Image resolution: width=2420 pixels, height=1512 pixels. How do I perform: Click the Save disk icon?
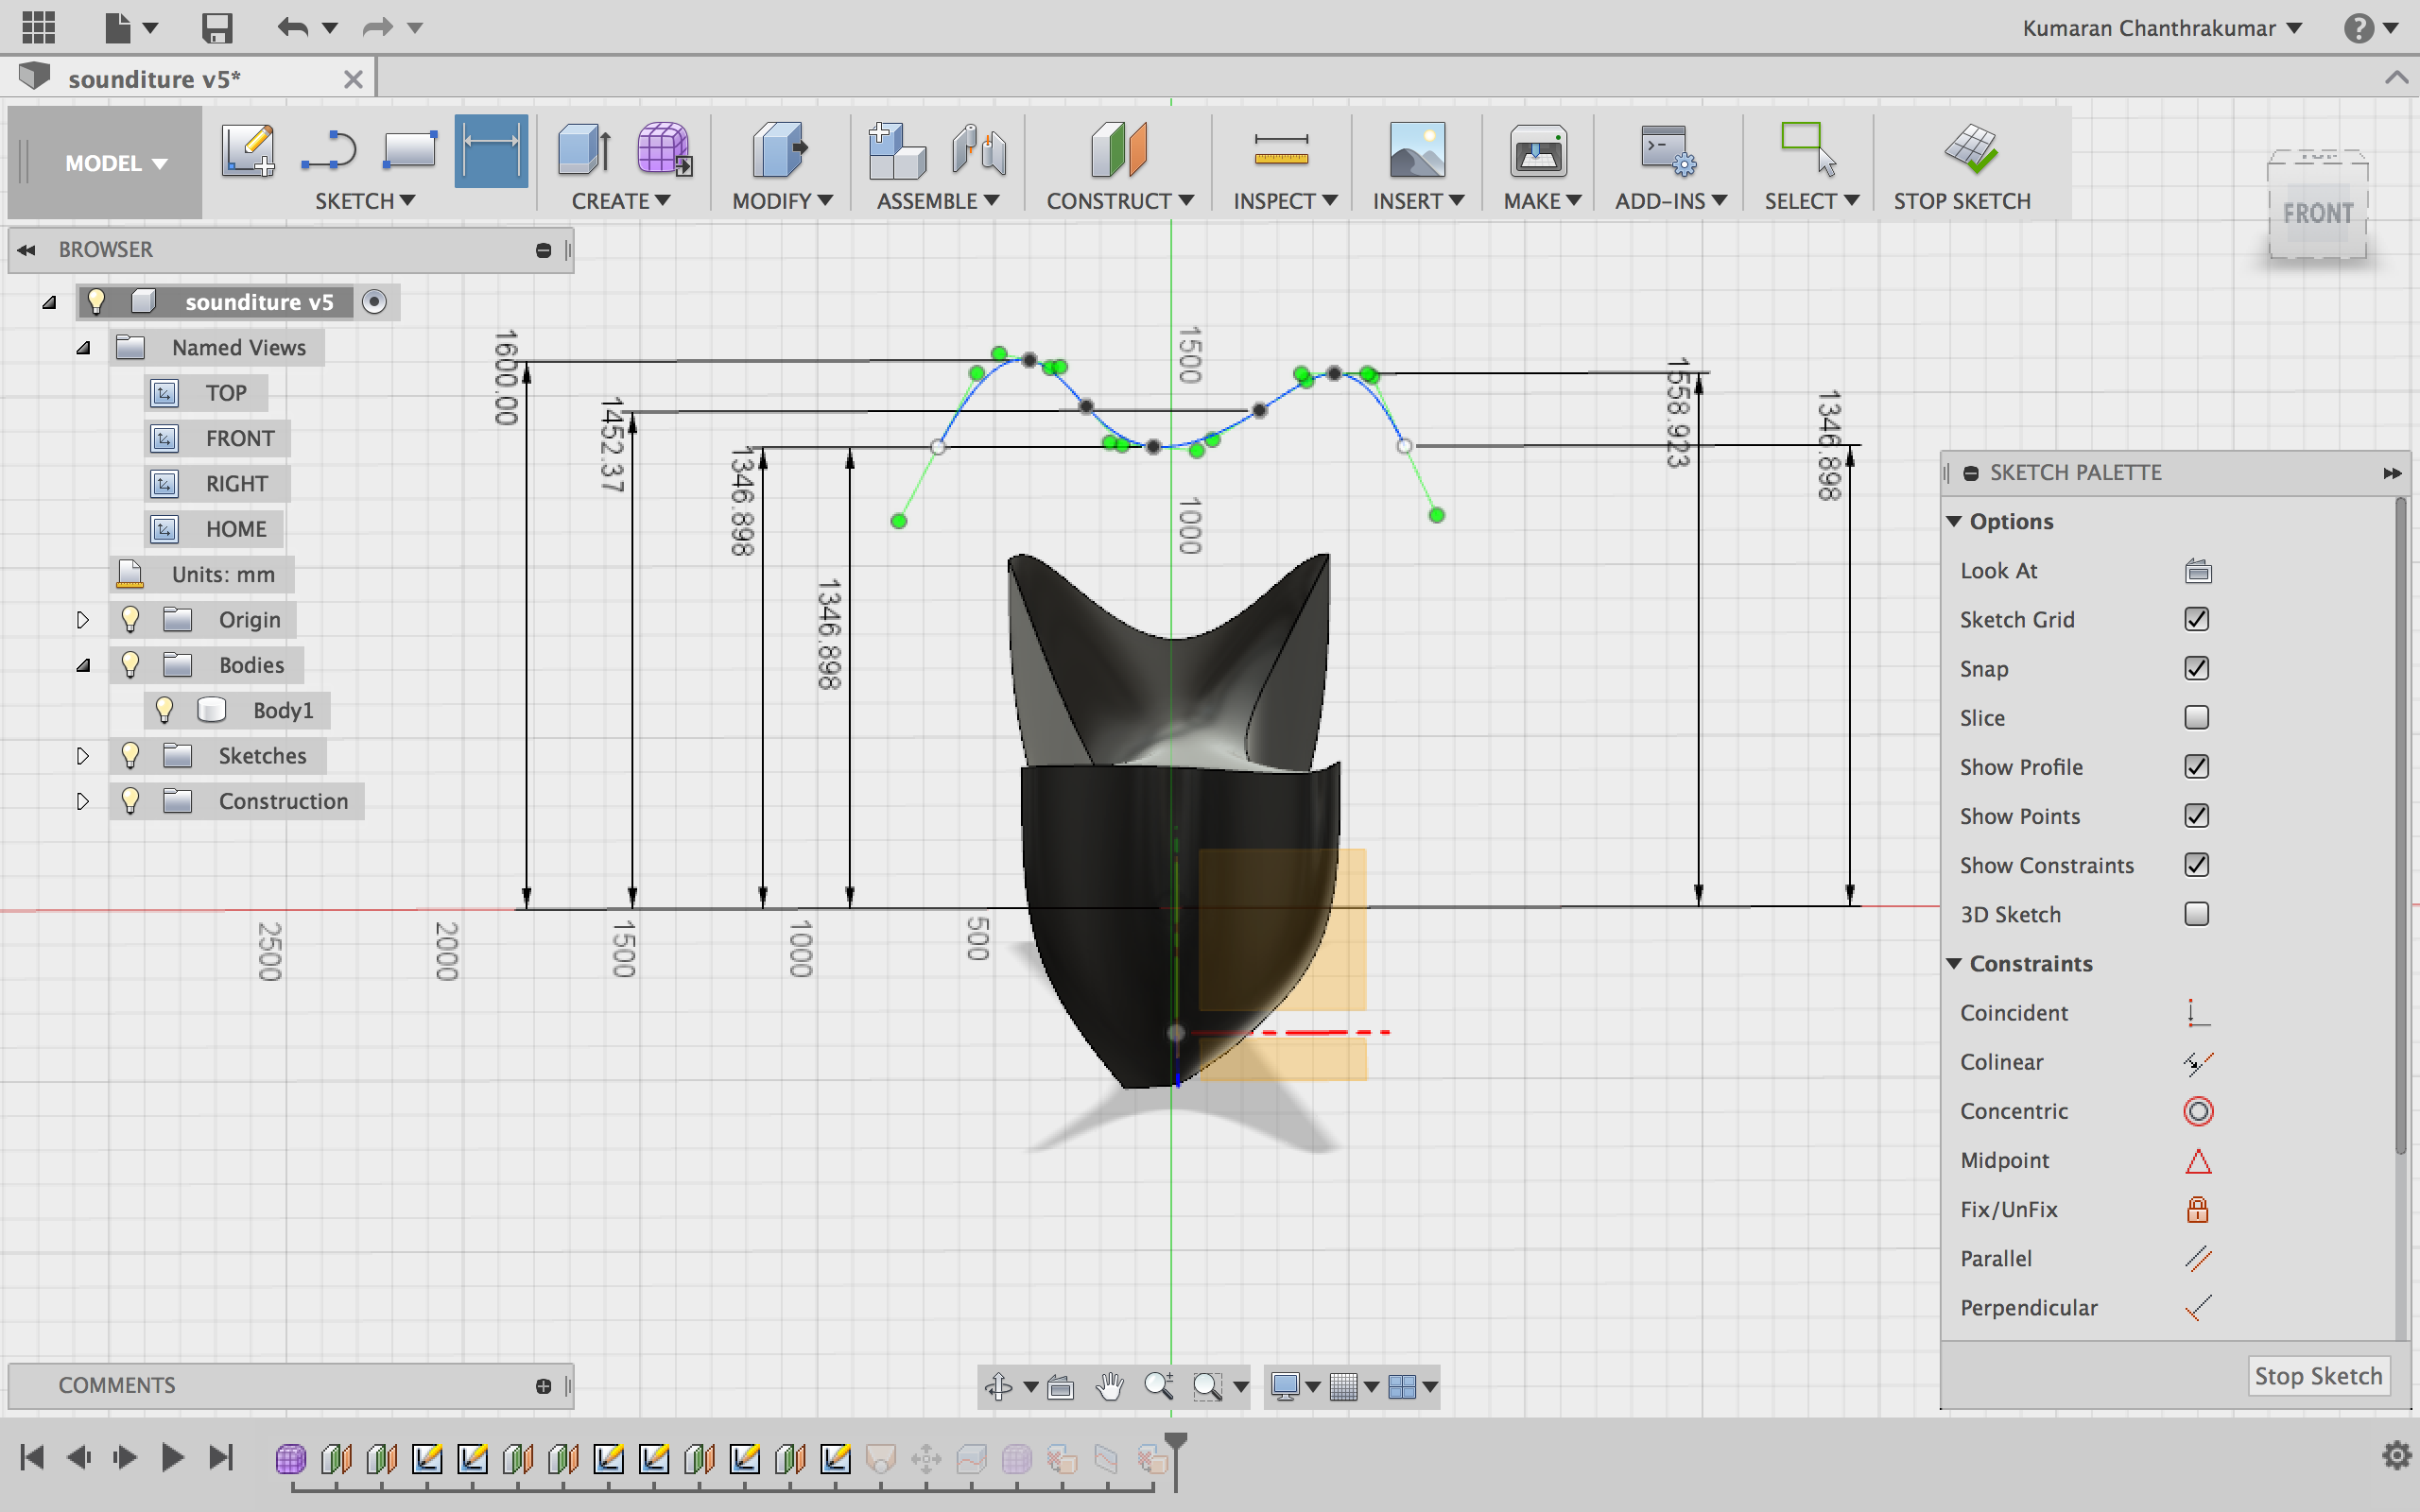pos(216,27)
